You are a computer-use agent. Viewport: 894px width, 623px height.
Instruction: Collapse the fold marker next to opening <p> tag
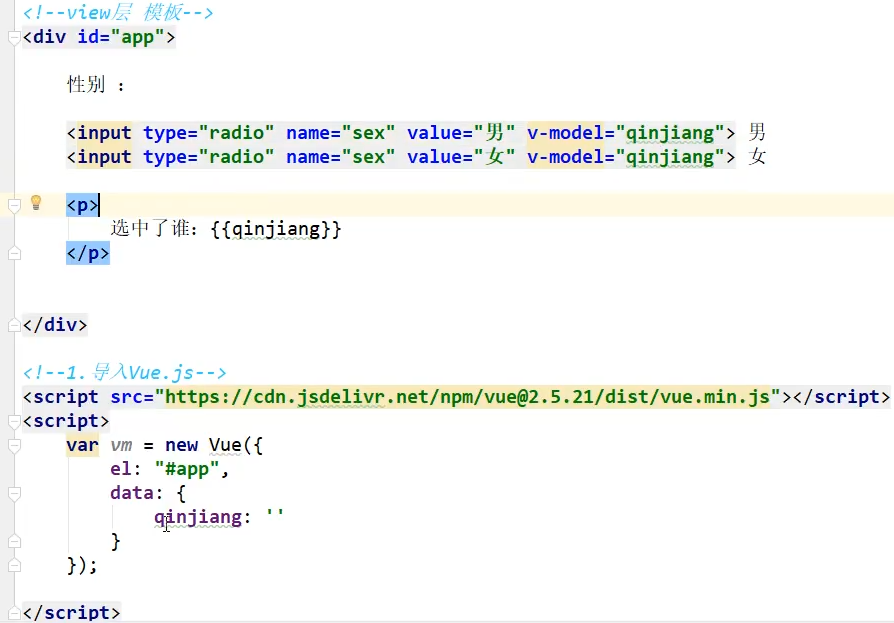(14, 205)
